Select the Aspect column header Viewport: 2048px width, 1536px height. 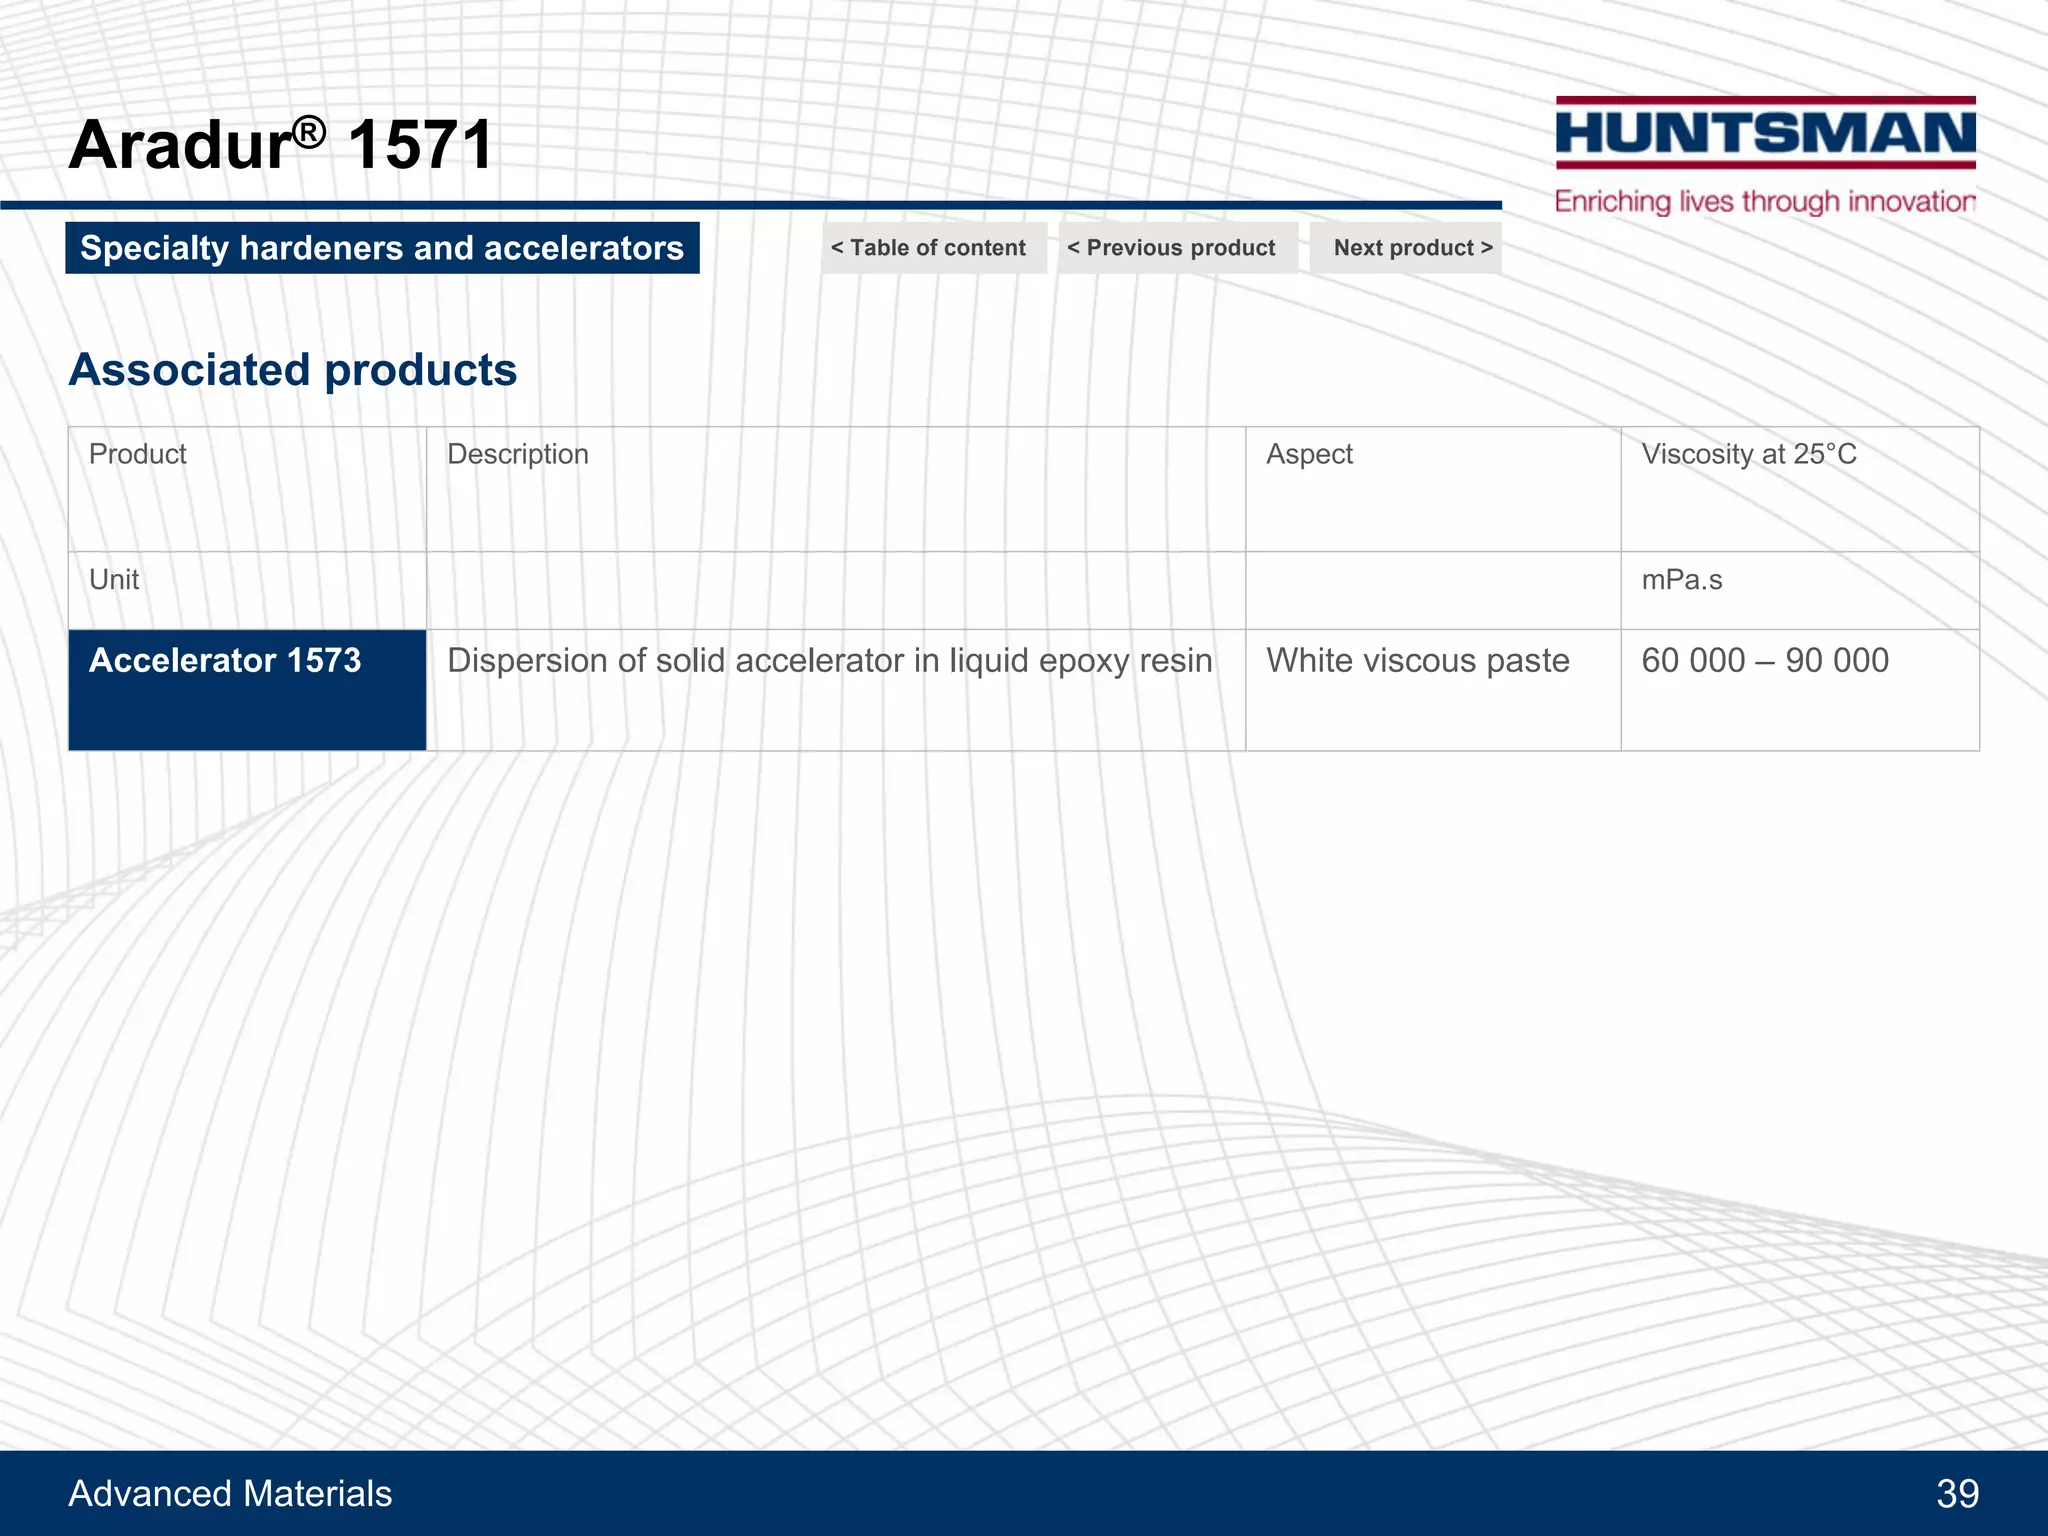[1309, 454]
